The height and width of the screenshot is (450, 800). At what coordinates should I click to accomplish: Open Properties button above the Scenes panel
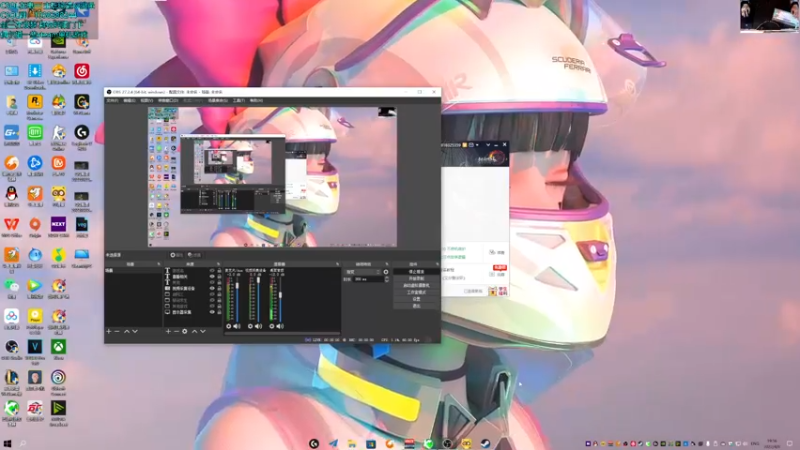pyautogui.click(x=177, y=255)
